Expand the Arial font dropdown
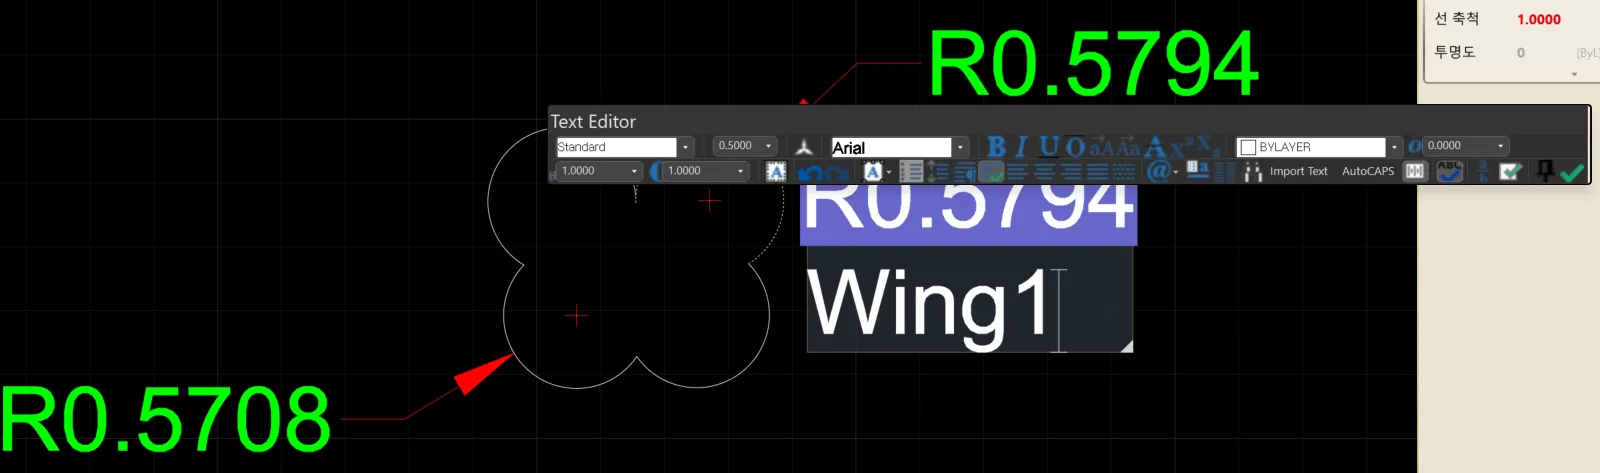The height and width of the screenshot is (473, 1600). pos(960,147)
